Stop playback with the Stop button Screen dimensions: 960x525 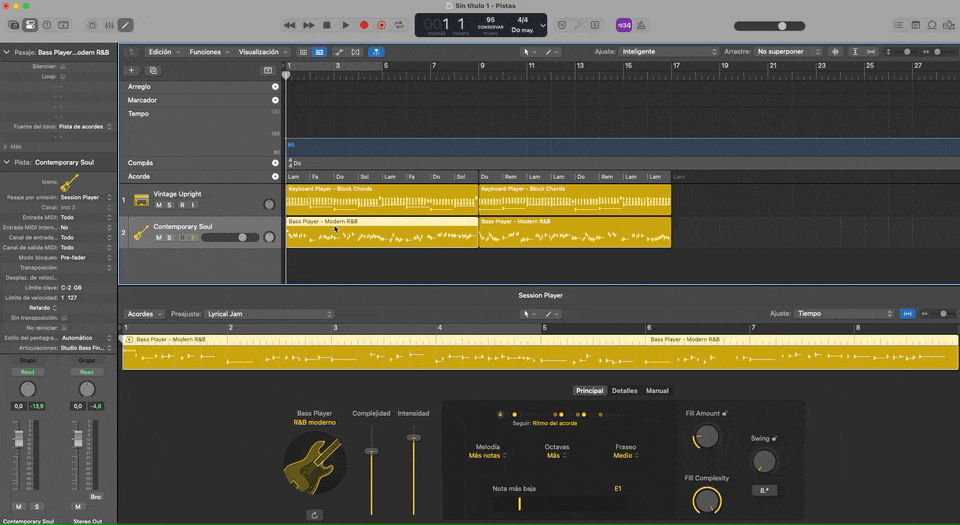327,25
